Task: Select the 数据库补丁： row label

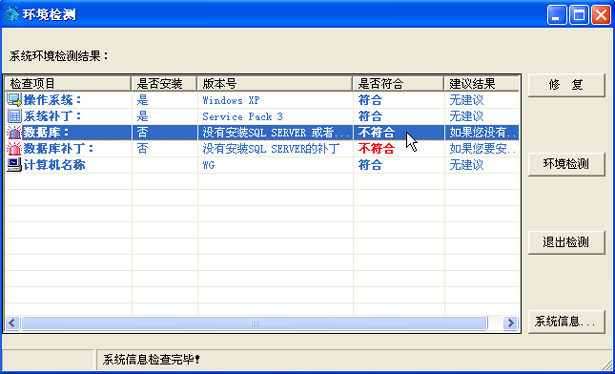Action: 59,149
